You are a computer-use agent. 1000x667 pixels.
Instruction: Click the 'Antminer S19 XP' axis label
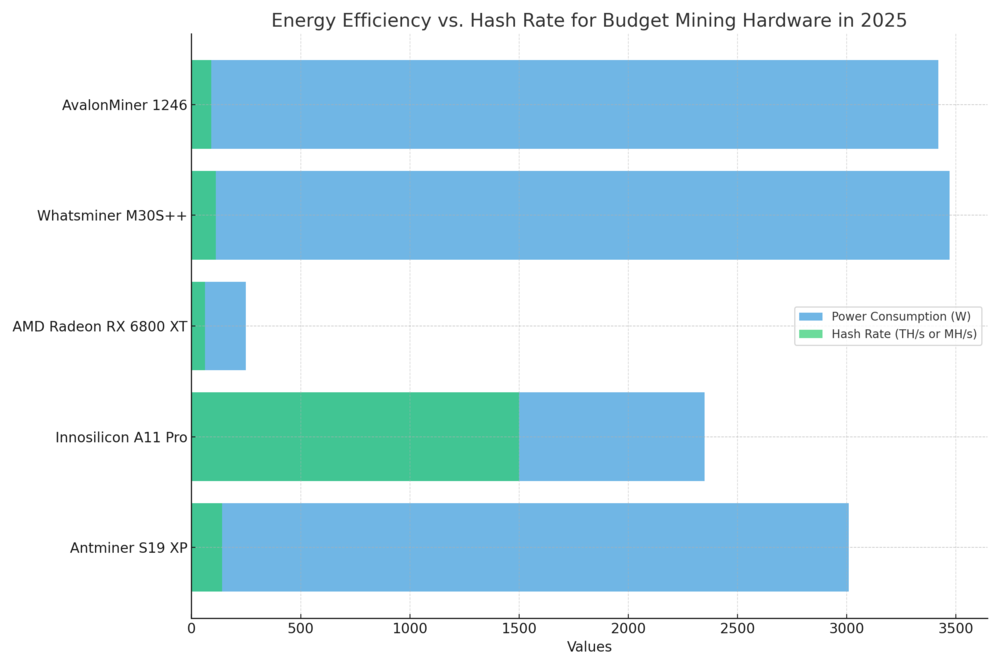click(x=128, y=548)
